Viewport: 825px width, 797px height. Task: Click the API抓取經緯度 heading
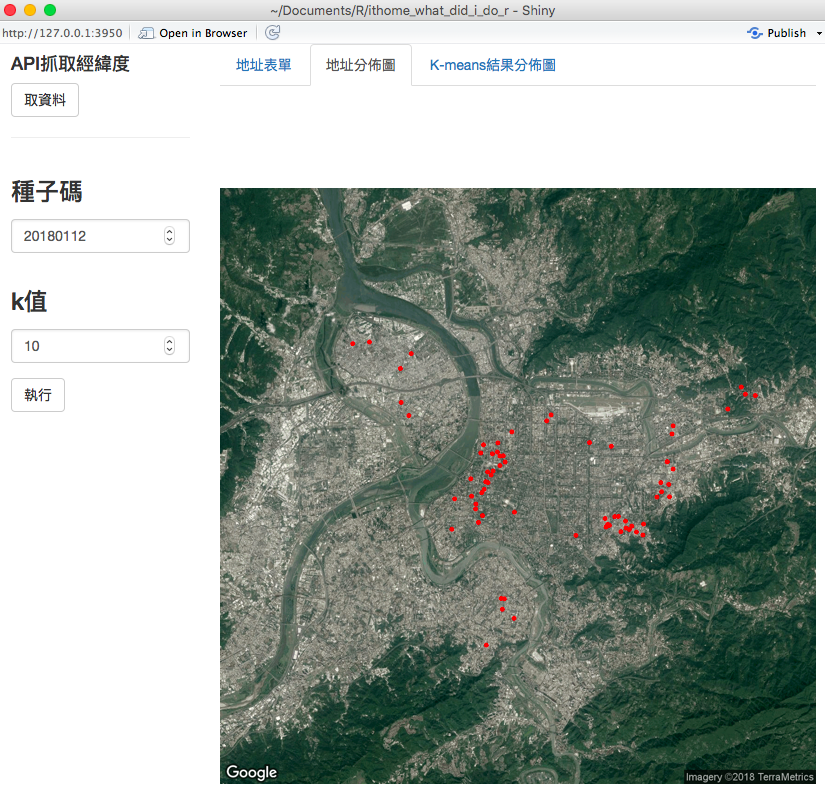[70, 64]
